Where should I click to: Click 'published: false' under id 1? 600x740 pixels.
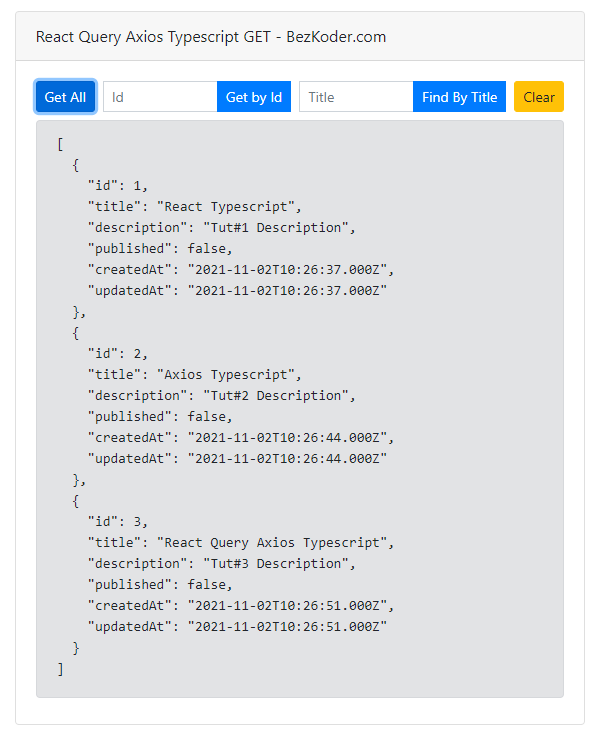pyautogui.click(x=160, y=249)
